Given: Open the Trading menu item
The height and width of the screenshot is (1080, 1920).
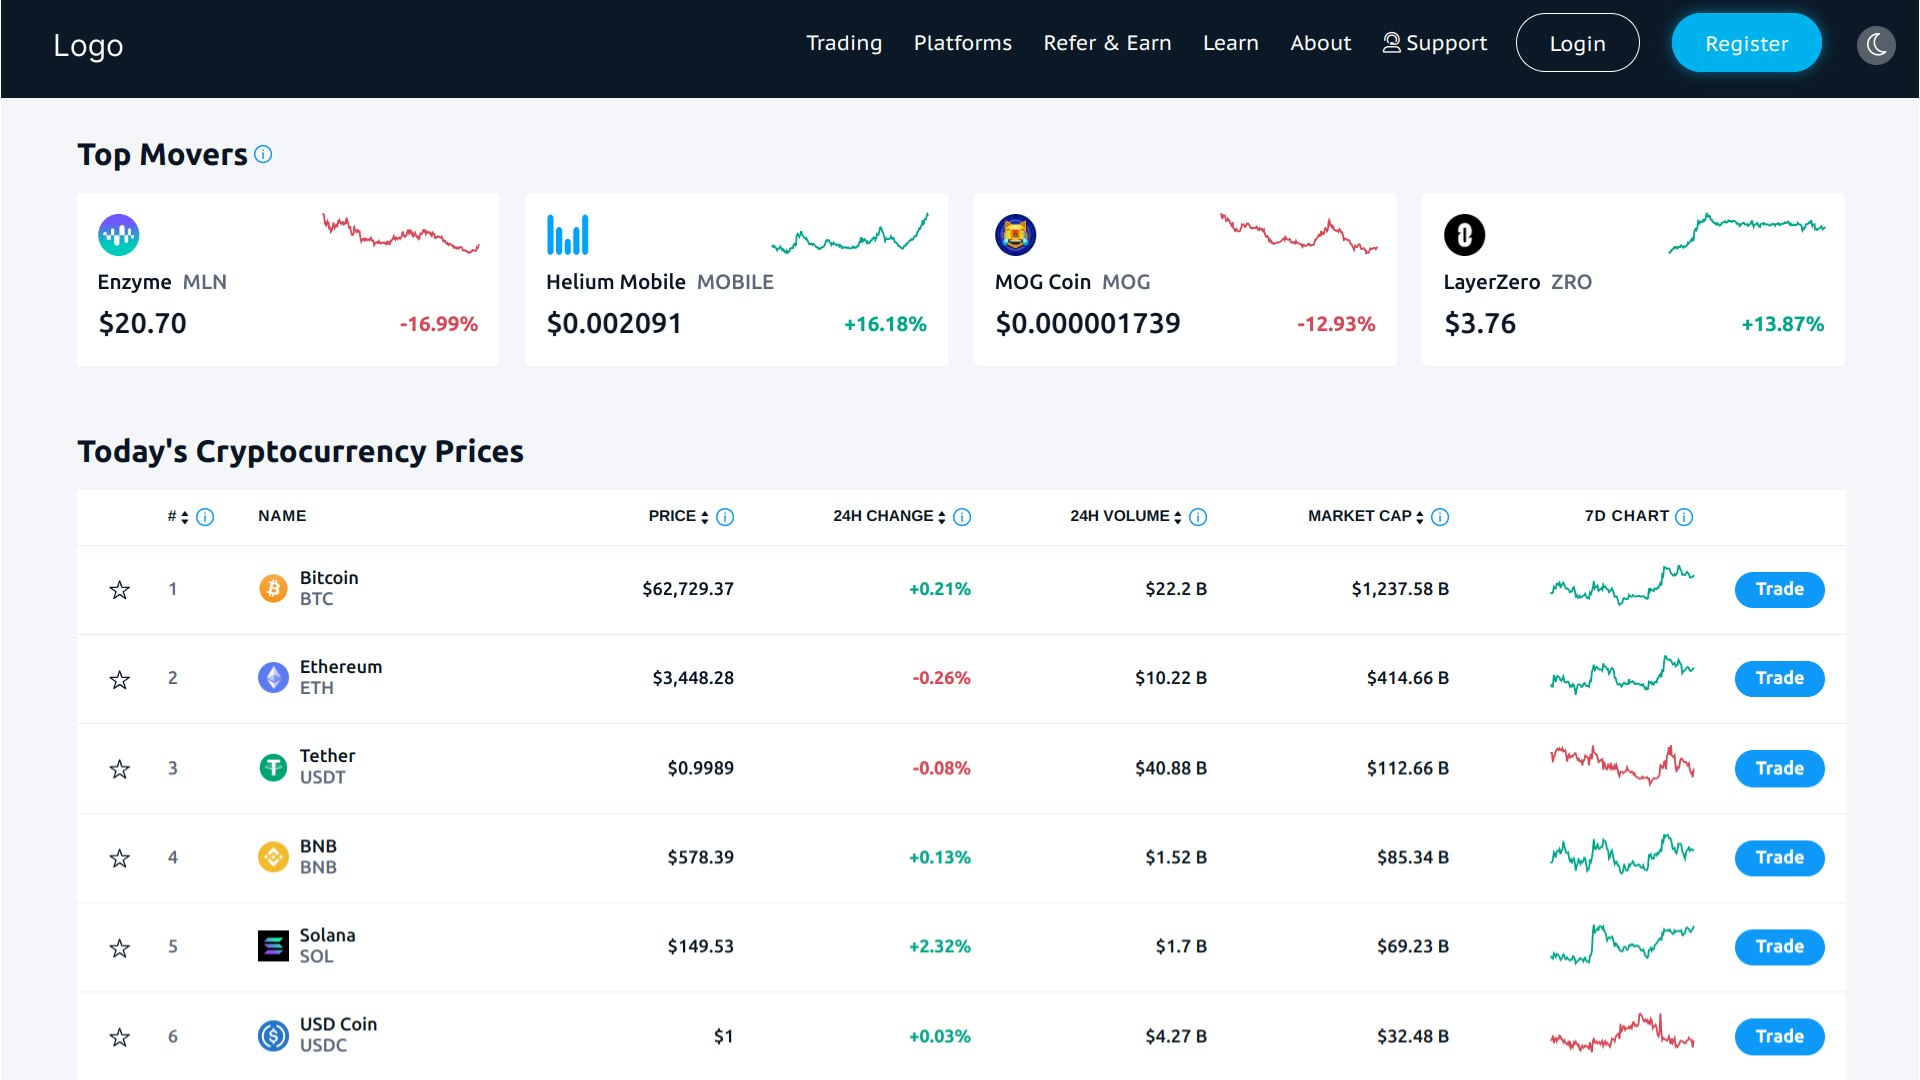Looking at the screenshot, I should (843, 43).
